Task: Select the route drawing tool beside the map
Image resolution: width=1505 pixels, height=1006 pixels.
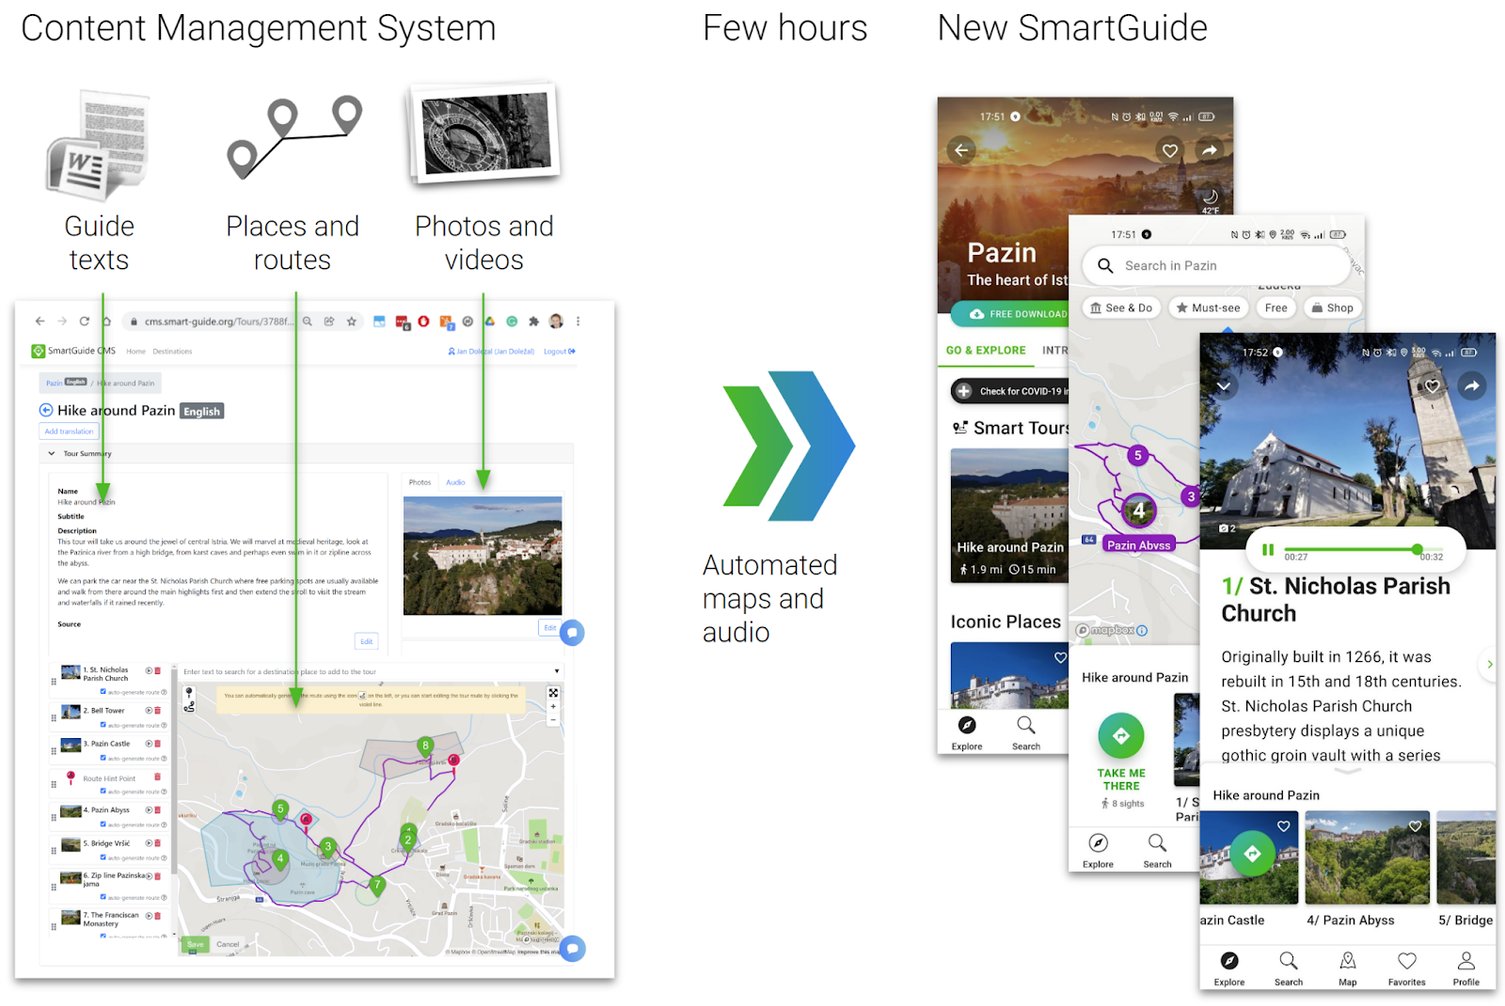Action: coord(187,707)
